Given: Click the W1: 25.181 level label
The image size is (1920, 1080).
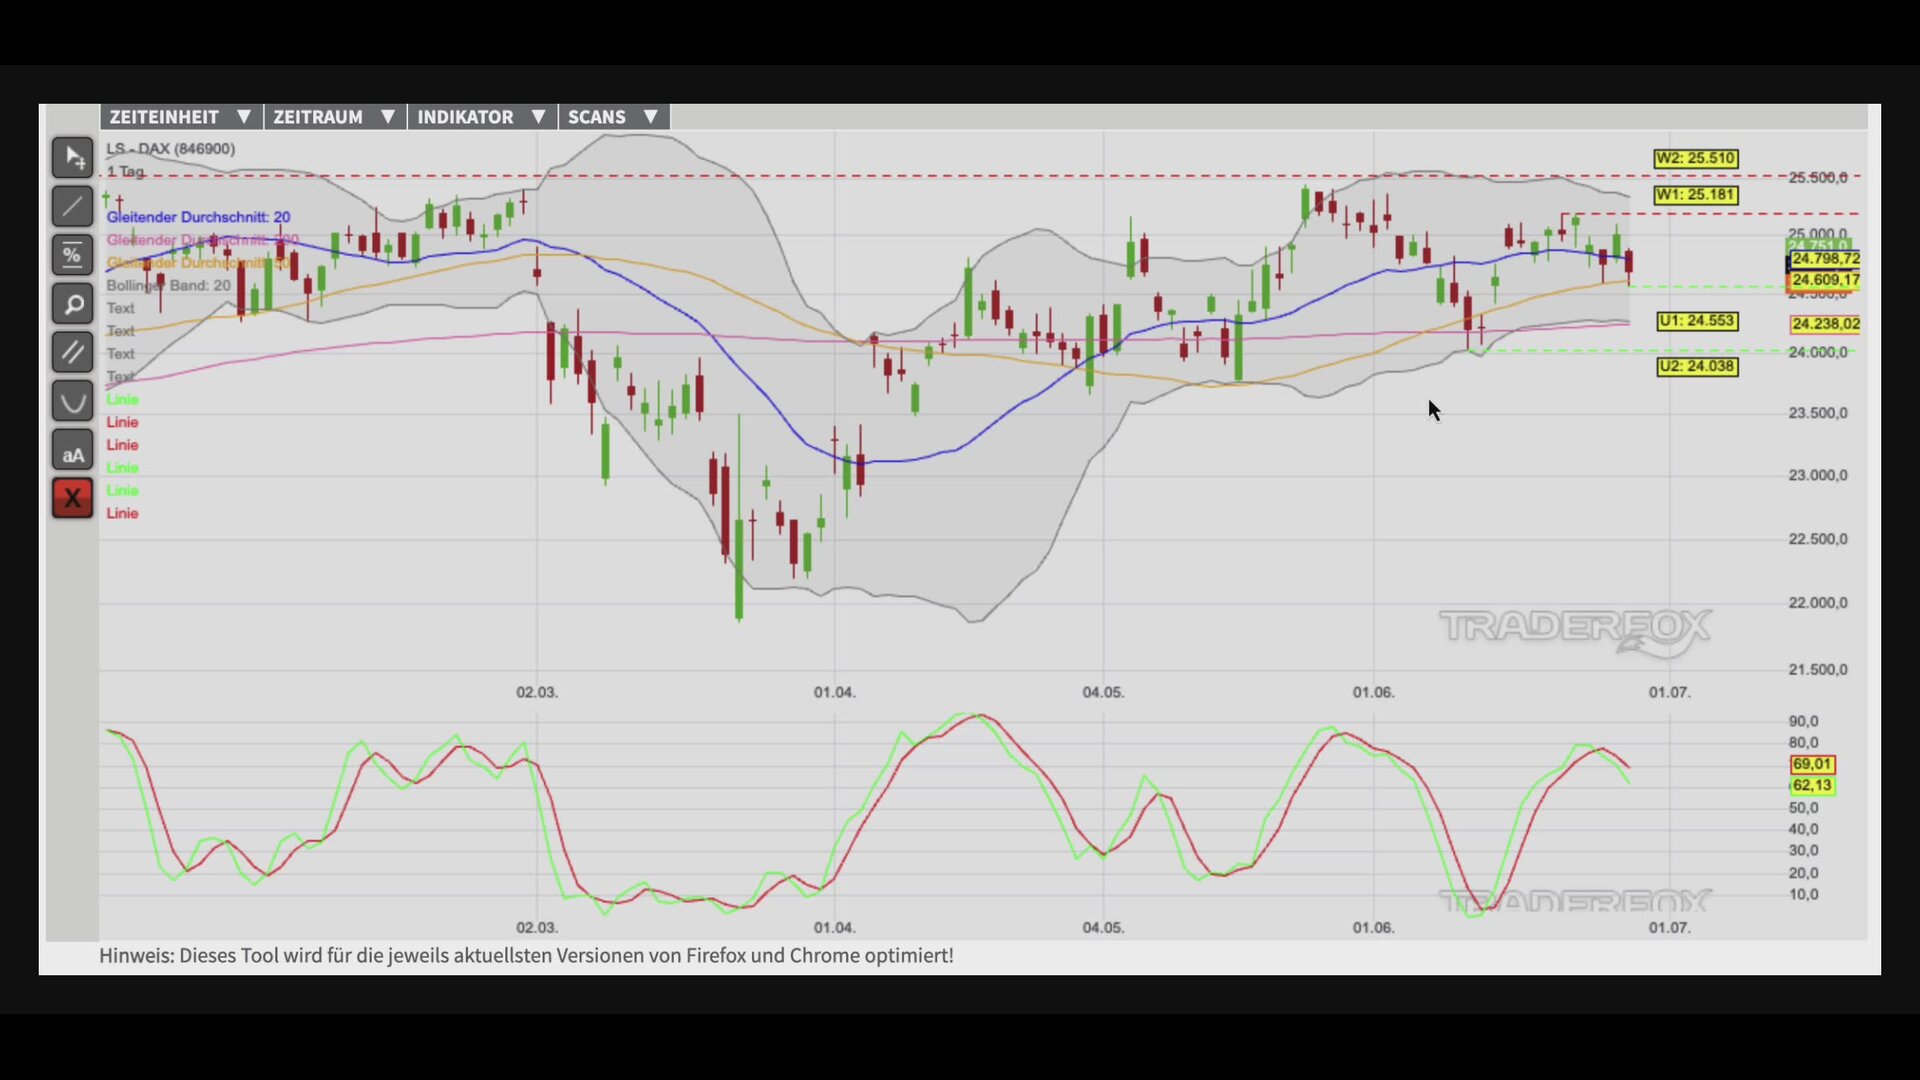Looking at the screenshot, I should point(1695,195).
